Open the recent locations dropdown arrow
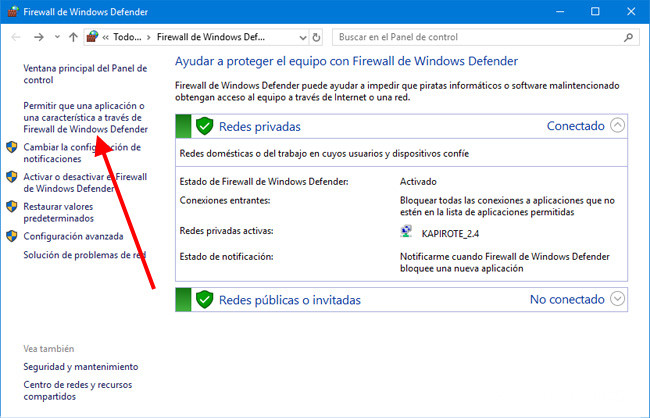Image resolution: width=650 pixels, height=418 pixels. pos(56,37)
